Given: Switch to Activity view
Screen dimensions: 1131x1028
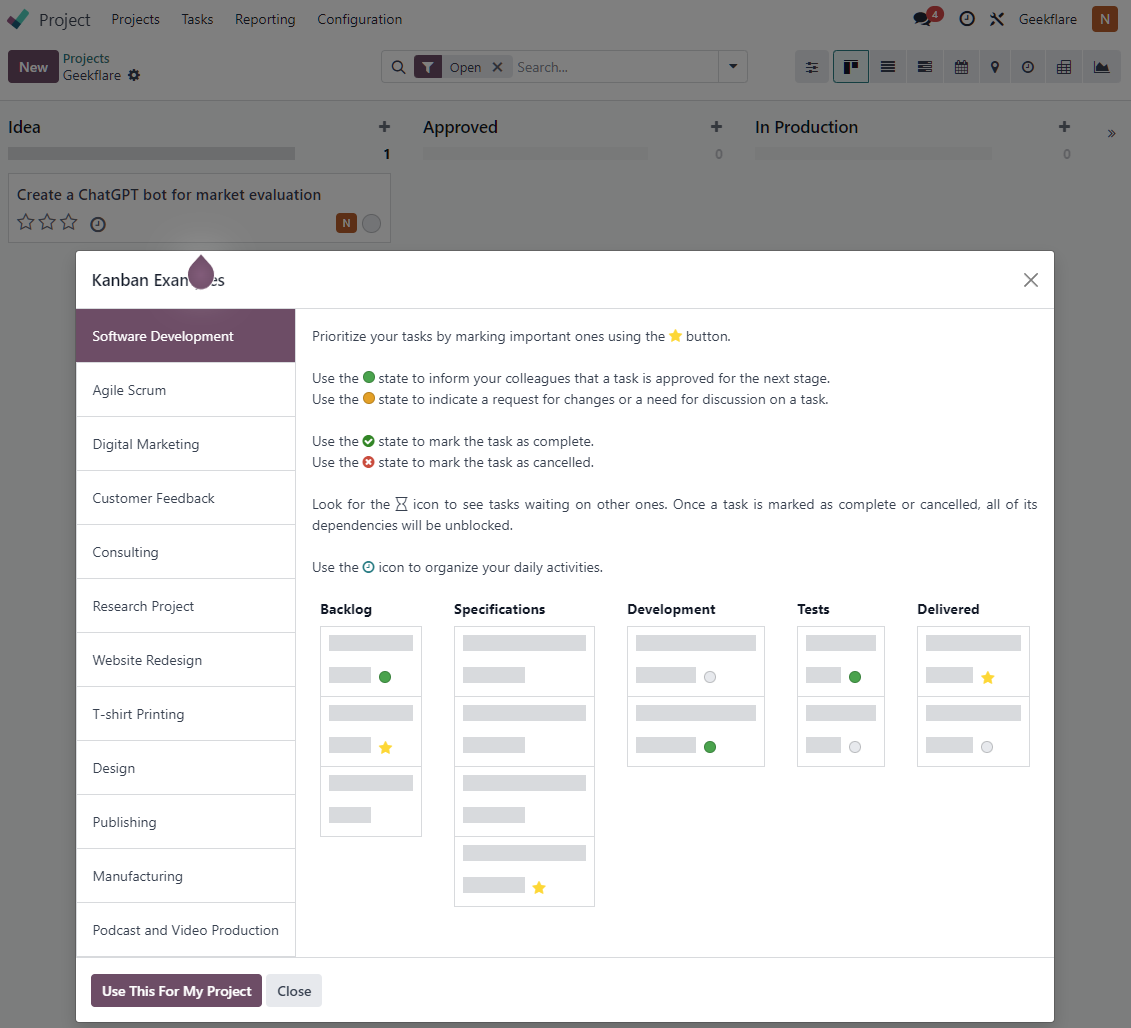Looking at the screenshot, I should click(1028, 67).
